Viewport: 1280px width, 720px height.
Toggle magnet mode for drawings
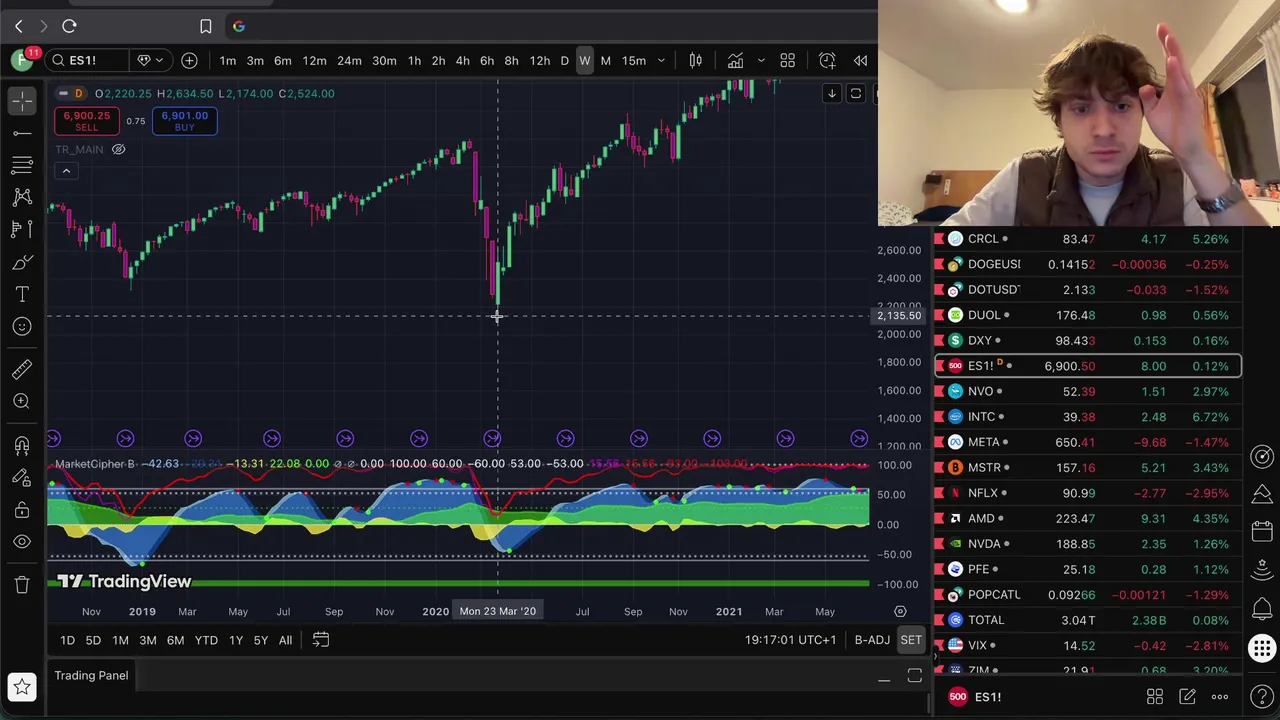pyautogui.click(x=22, y=445)
